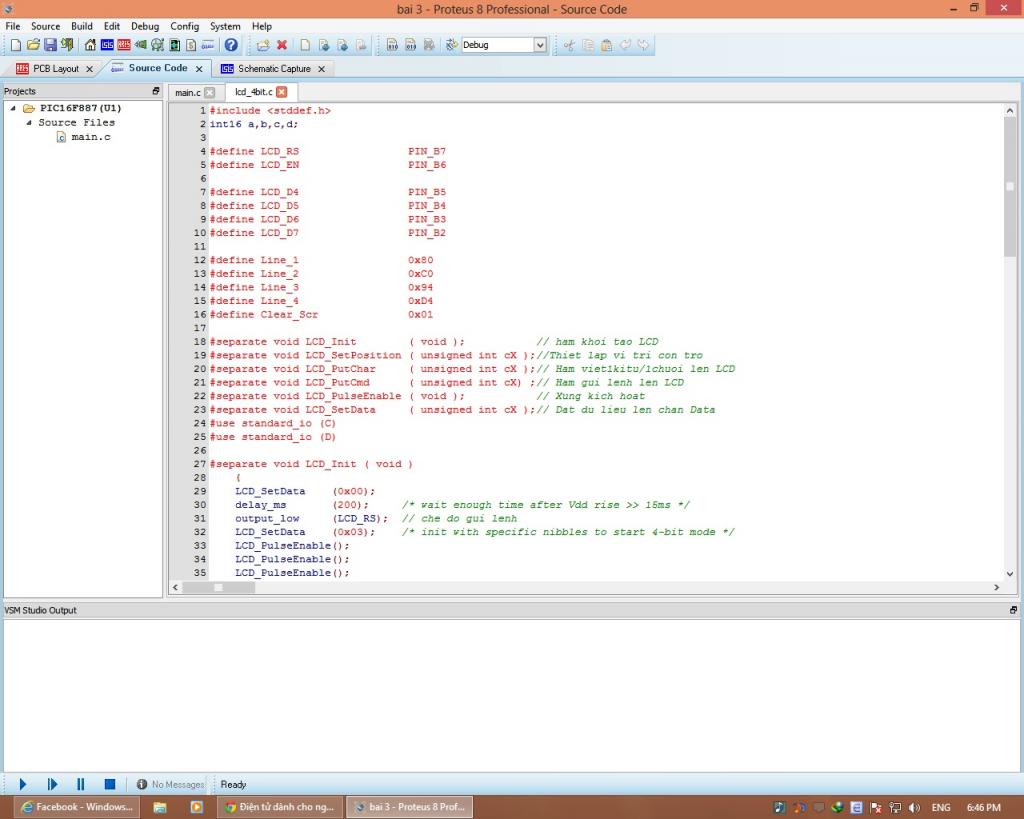Start the simulation with Play button
The height and width of the screenshot is (819, 1024).
(23, 784)
